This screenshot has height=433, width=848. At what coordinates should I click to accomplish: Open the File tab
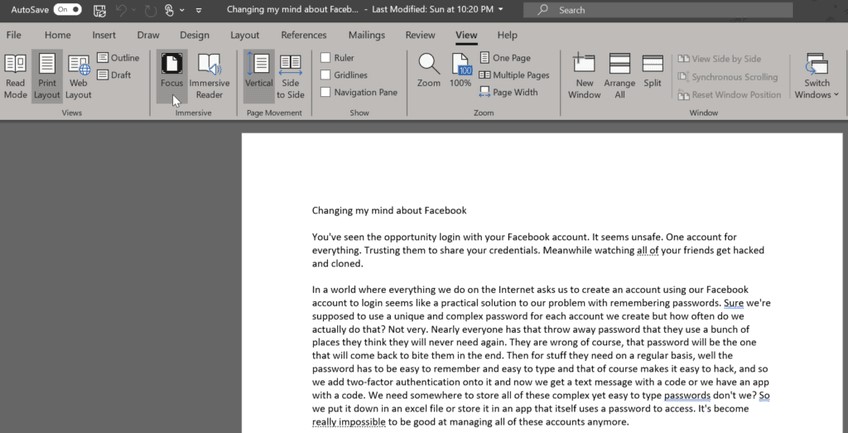14,35
